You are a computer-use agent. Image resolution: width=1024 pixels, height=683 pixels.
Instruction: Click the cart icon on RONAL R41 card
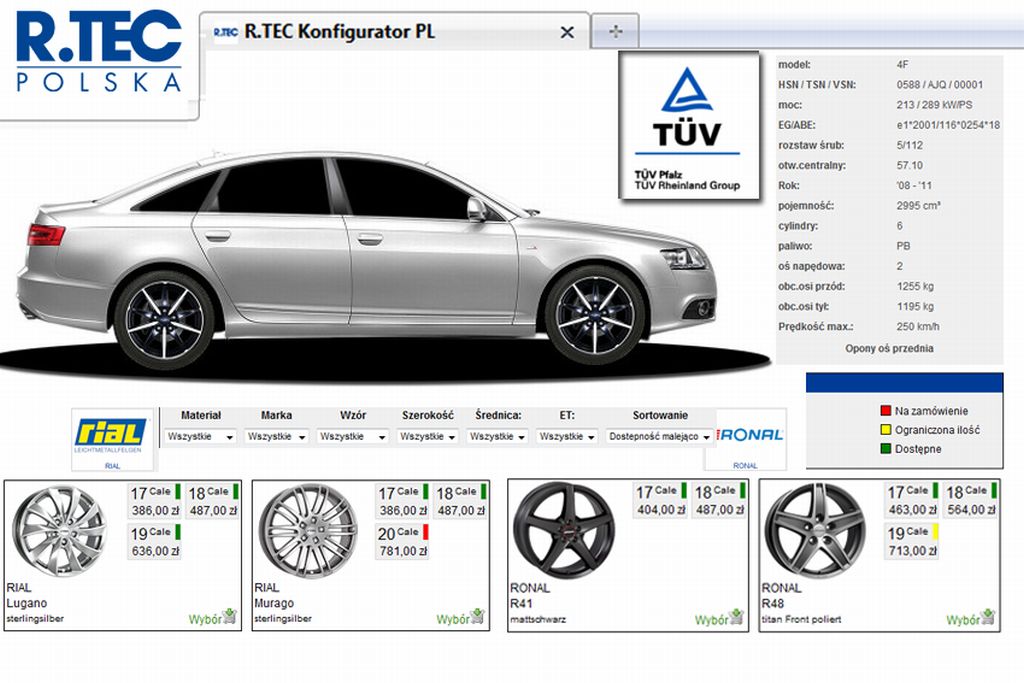(x=736, y=616)
